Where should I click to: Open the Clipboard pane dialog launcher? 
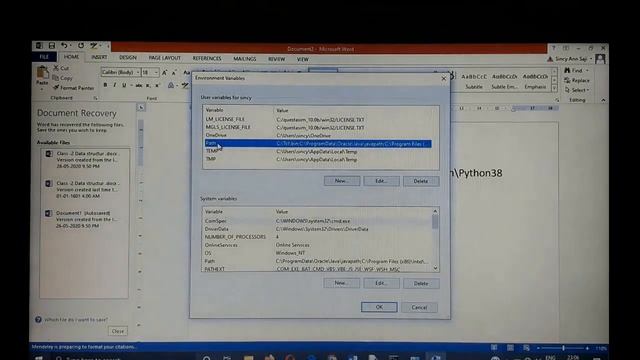[x=96, y=98]
